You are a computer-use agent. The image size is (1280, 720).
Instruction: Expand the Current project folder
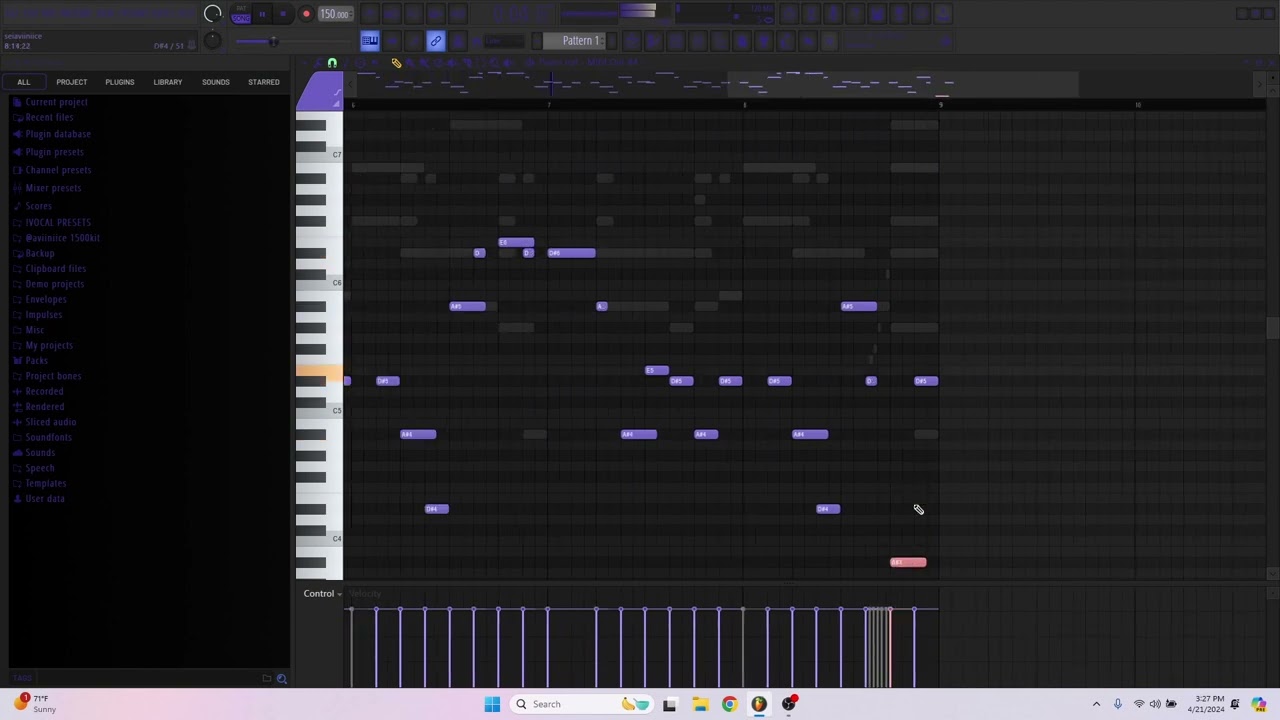[56, 102]
